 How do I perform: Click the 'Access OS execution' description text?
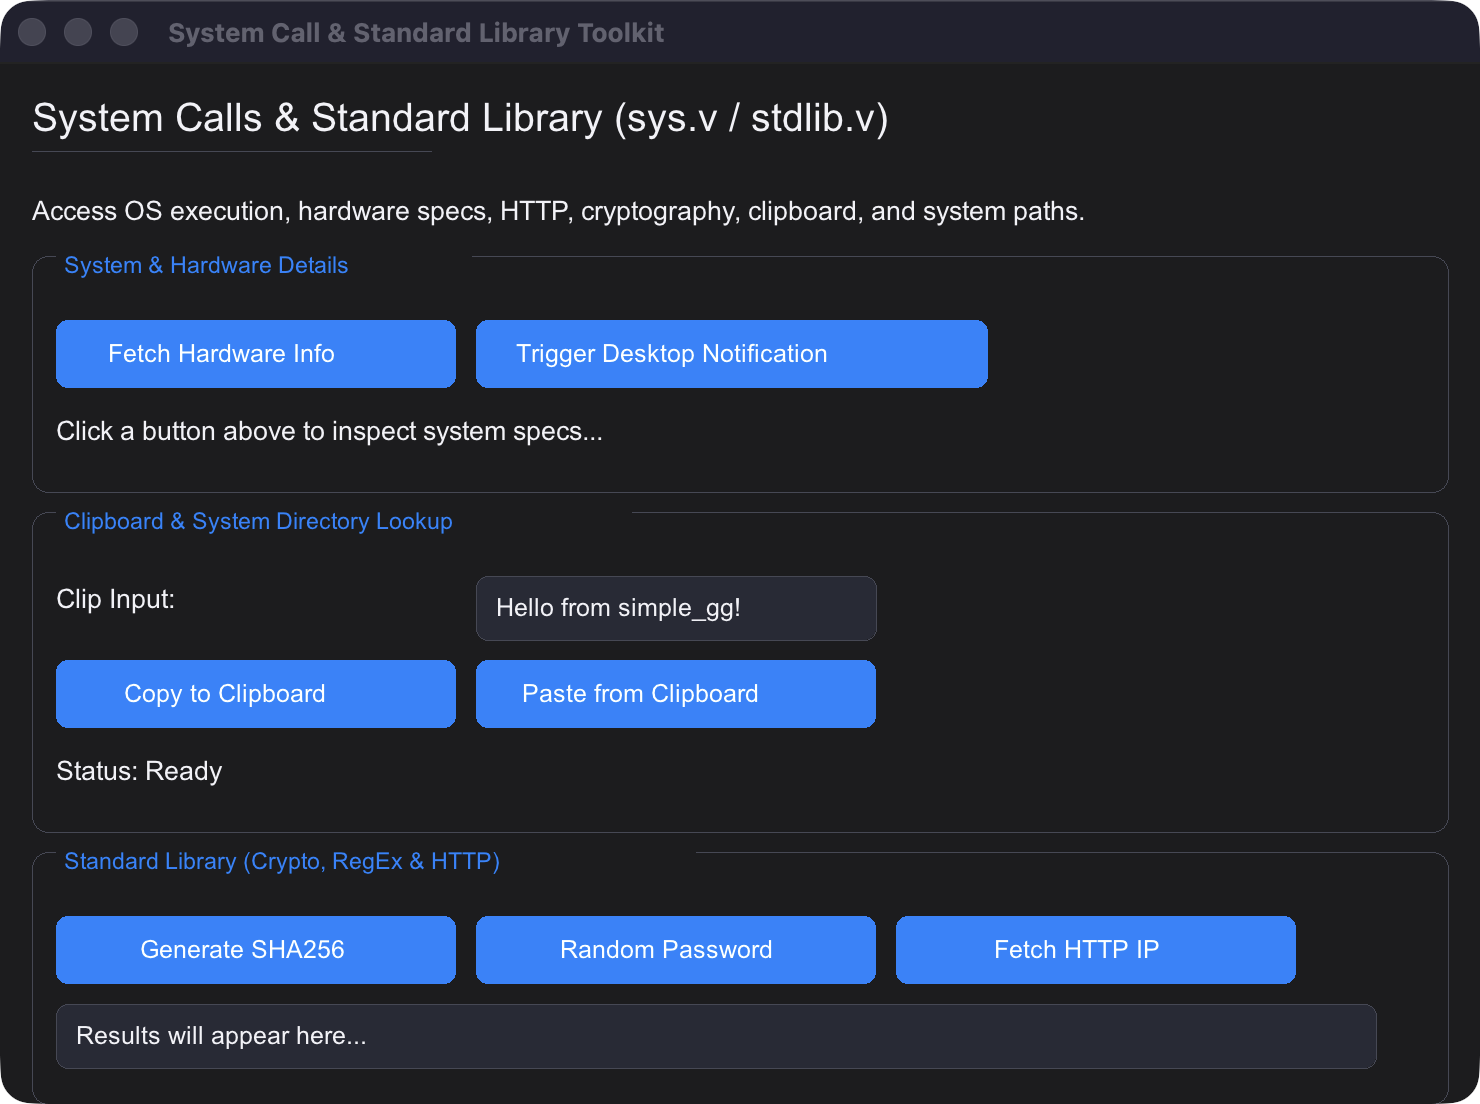click(558, 211)
